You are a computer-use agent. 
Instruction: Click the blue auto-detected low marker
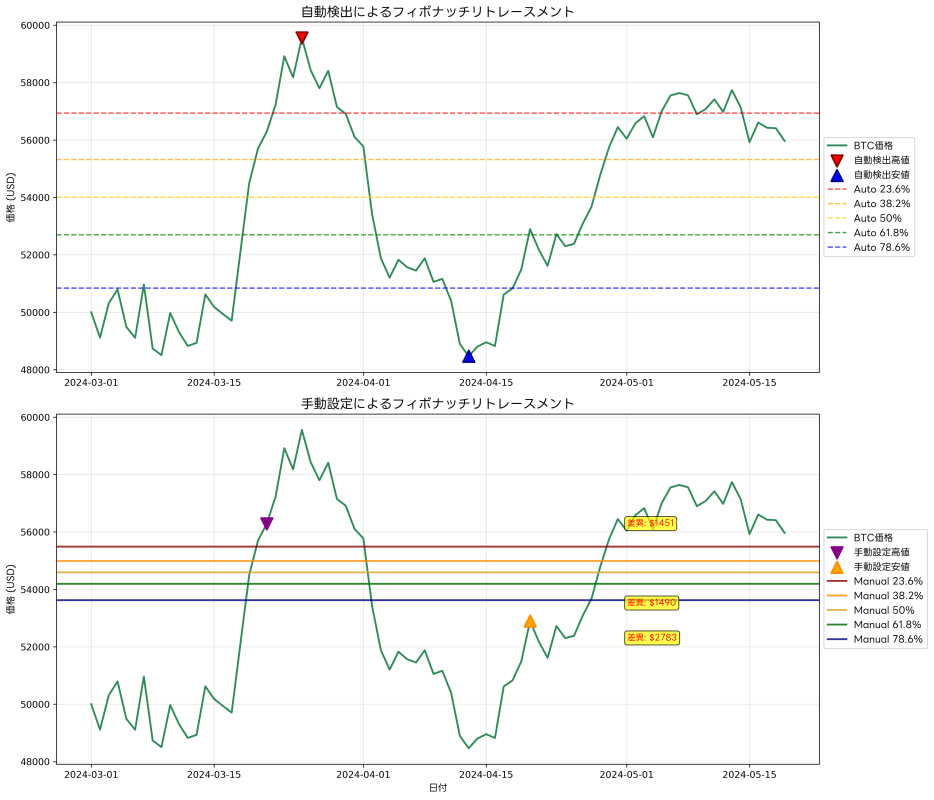coord(468,354)
